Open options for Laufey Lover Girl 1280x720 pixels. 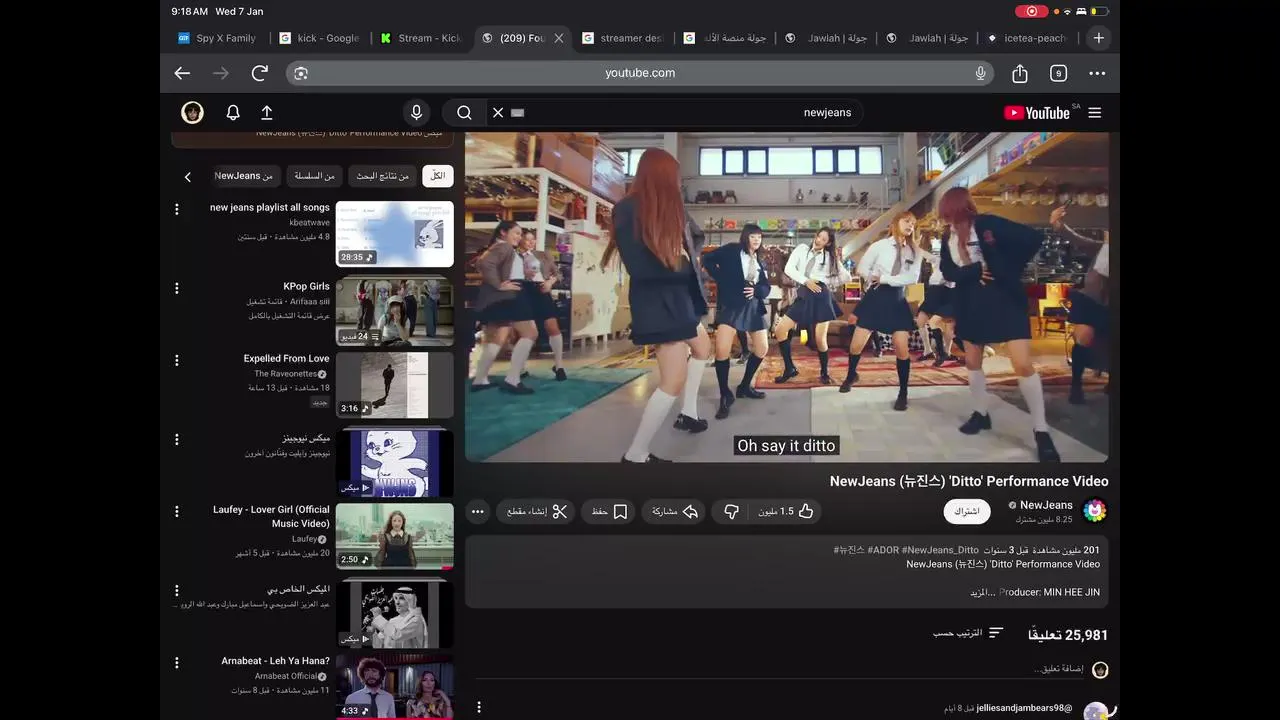177,511
